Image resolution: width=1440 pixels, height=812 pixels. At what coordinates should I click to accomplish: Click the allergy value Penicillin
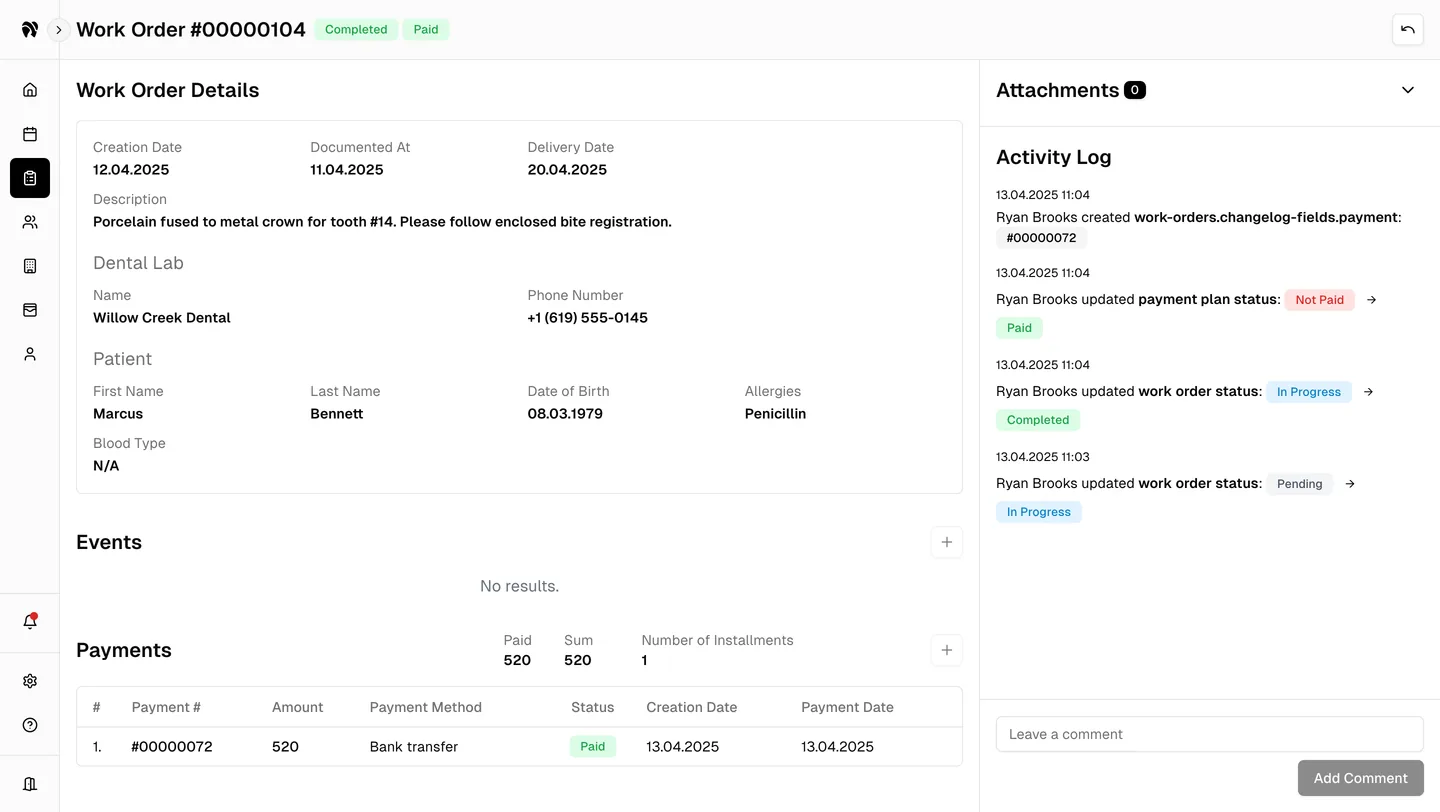pos(775,414)
